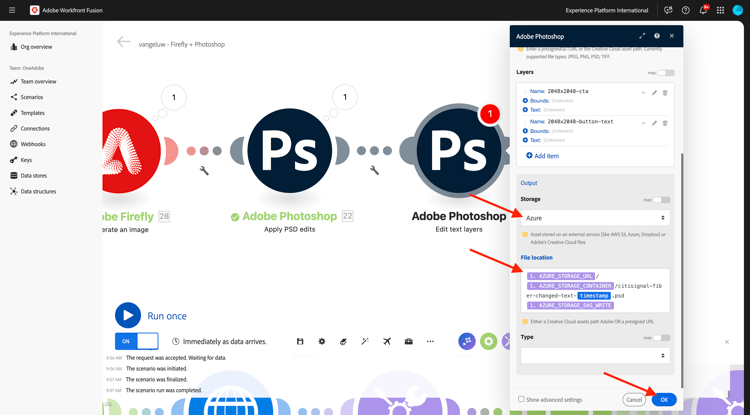The height and width of the screenshot is (415, 750).
Task: Open the Apply PSD edits Photoshop module
Action: click(290, 151)
